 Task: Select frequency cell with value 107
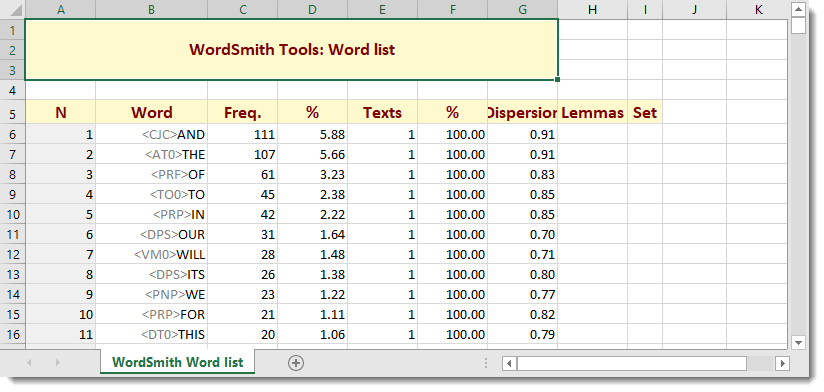coord(242,154)
